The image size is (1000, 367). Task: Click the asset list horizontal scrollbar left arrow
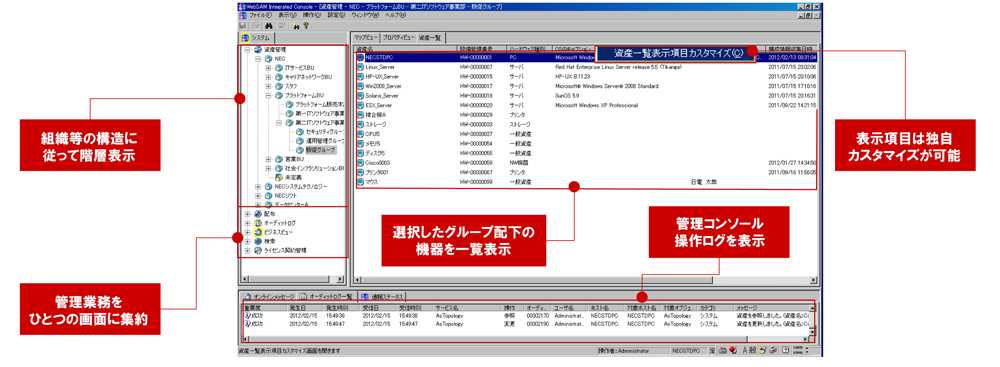point(357,280)
